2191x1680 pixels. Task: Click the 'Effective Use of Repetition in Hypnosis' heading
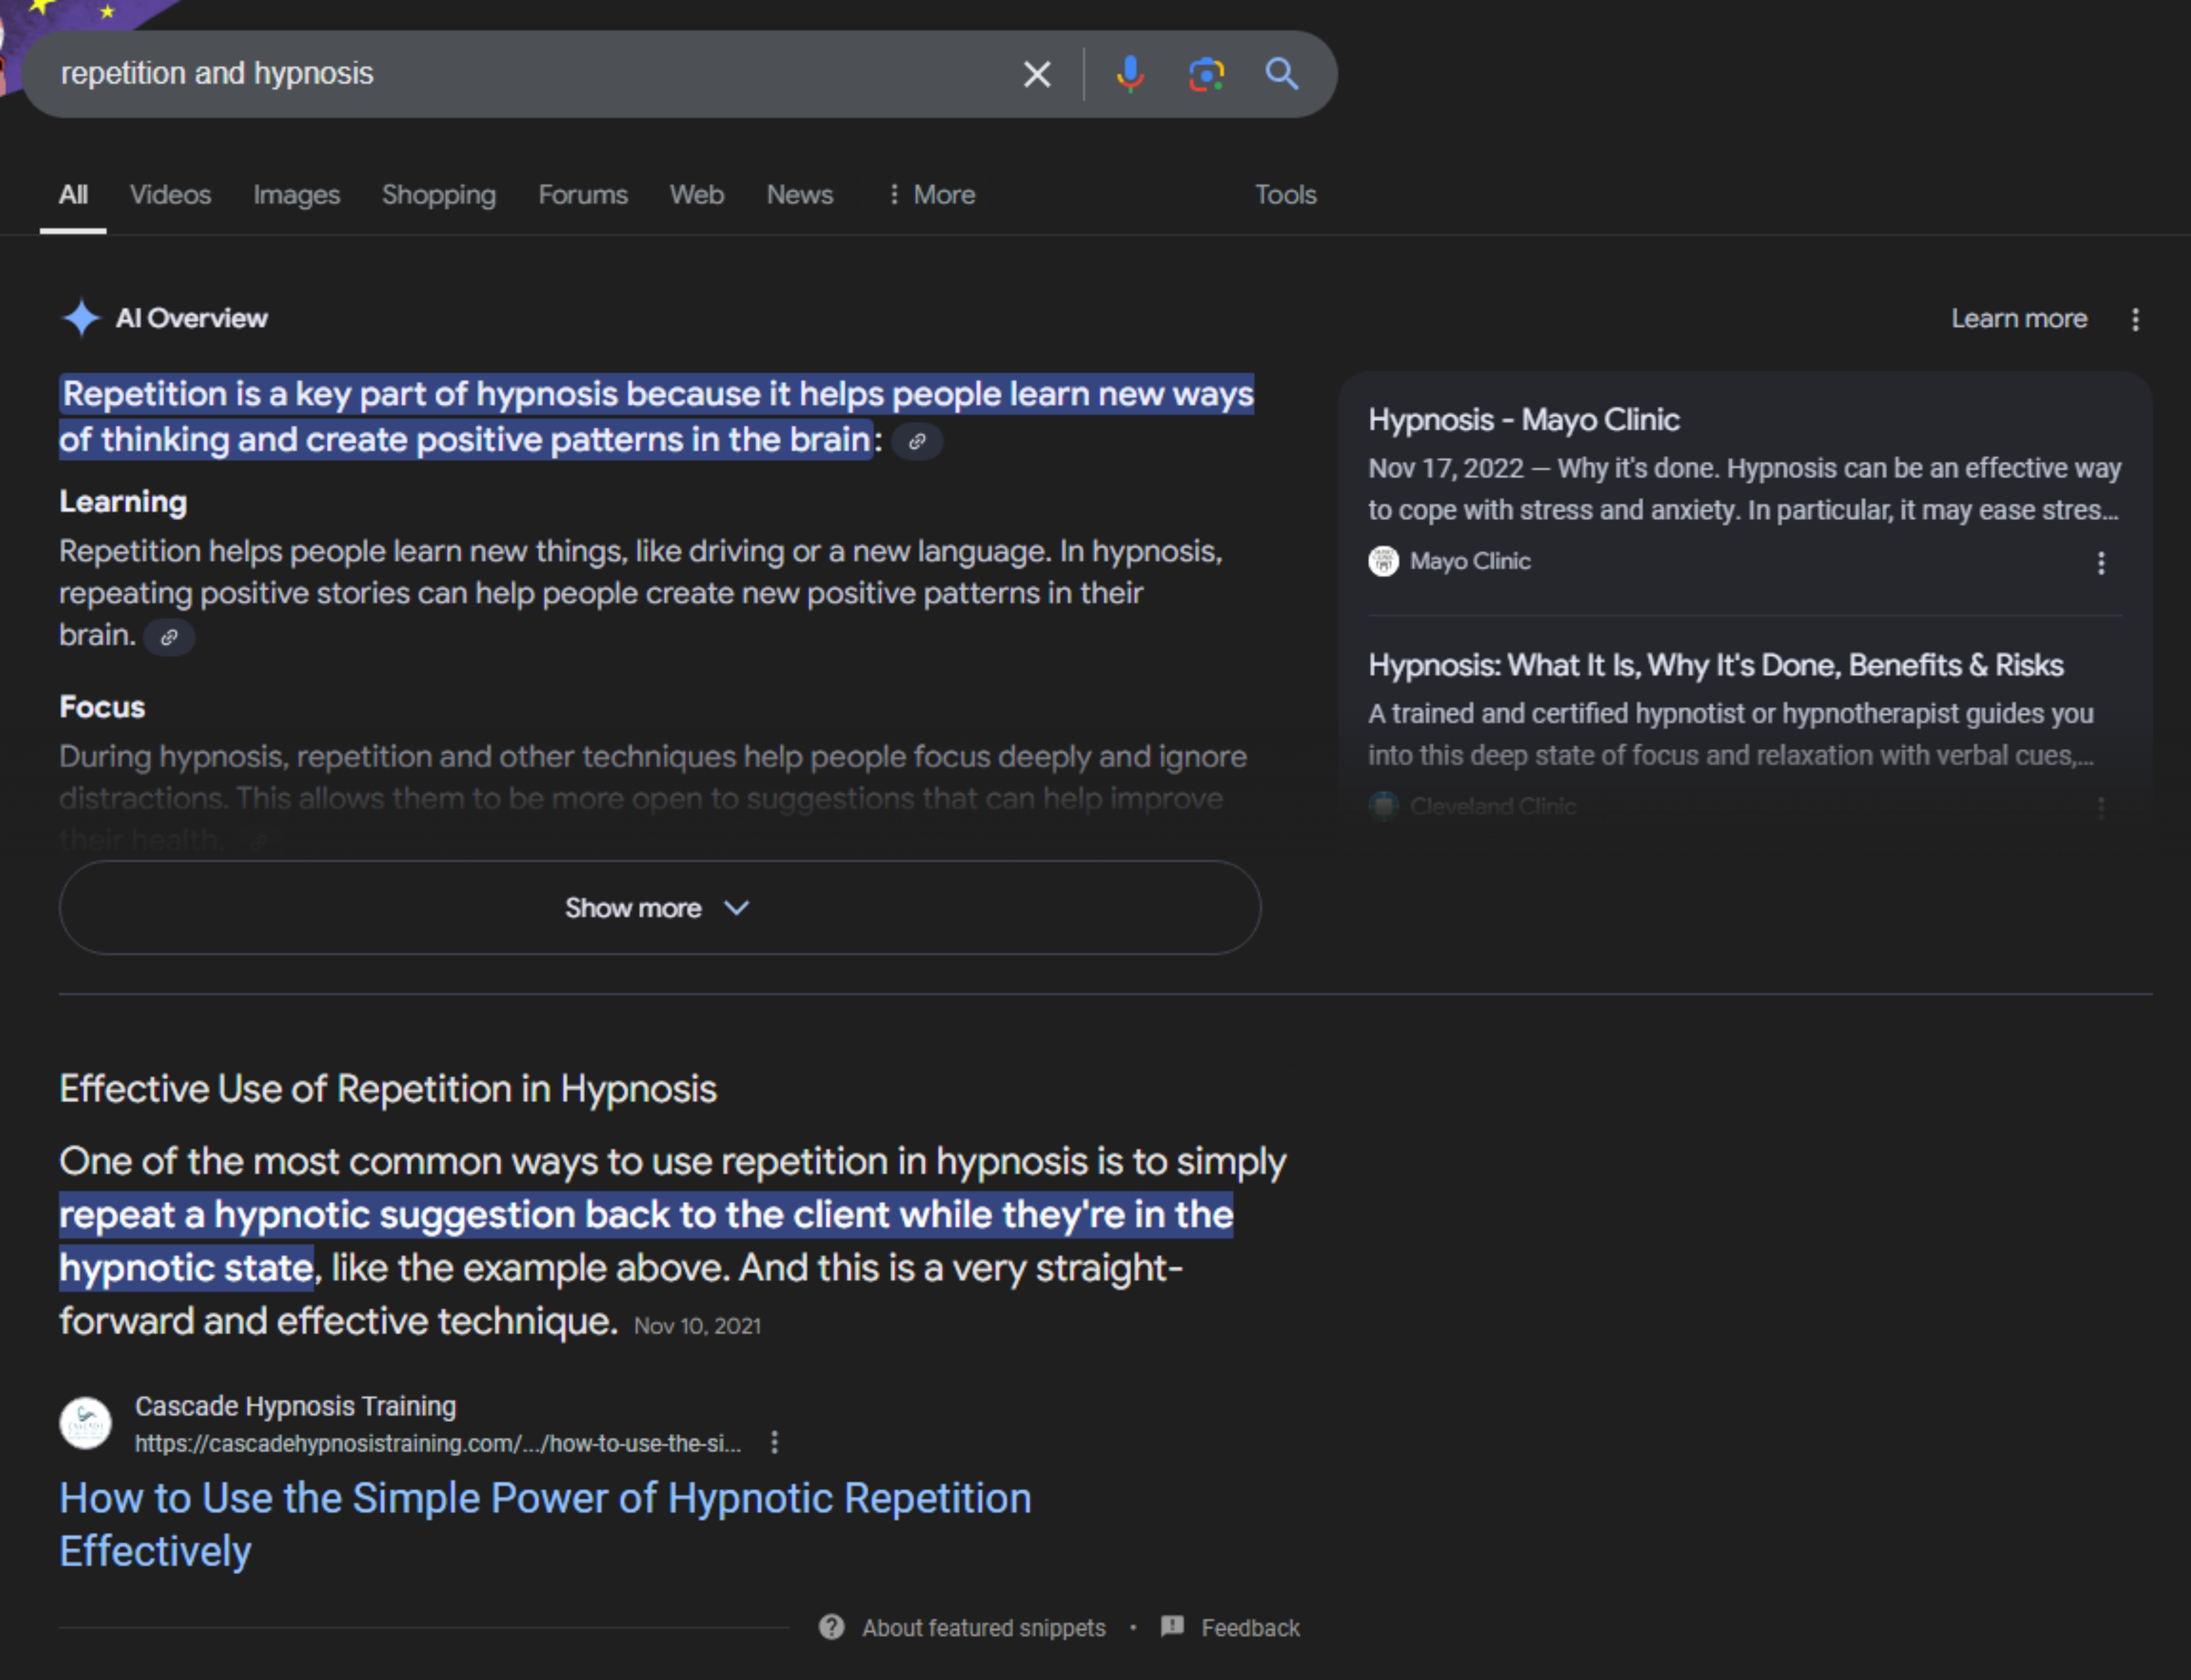(x=388, y=1089)
